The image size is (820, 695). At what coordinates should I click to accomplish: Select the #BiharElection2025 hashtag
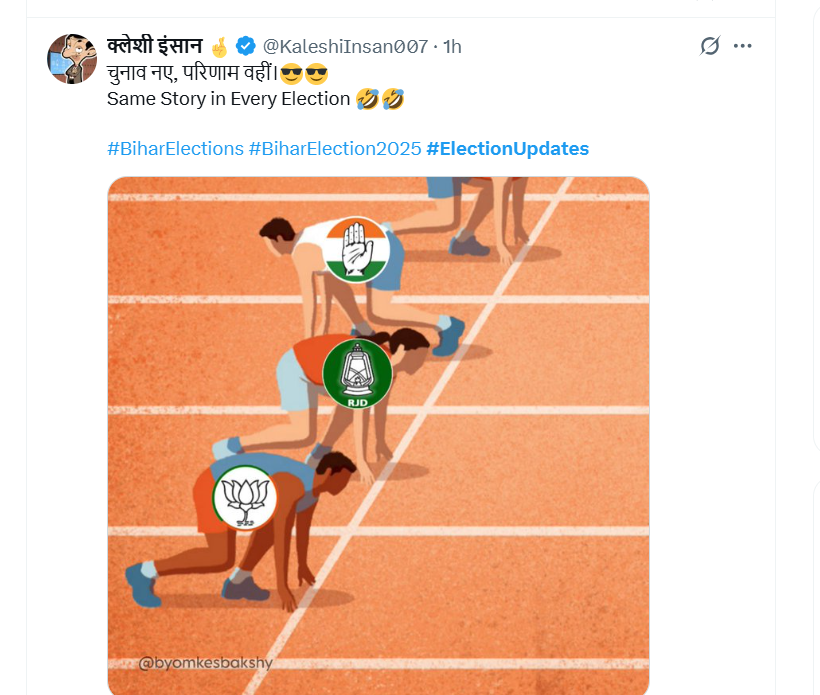335,148
